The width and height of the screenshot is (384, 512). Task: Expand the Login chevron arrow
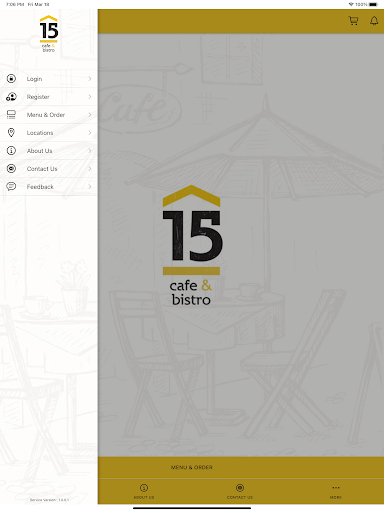click(90, 79)
